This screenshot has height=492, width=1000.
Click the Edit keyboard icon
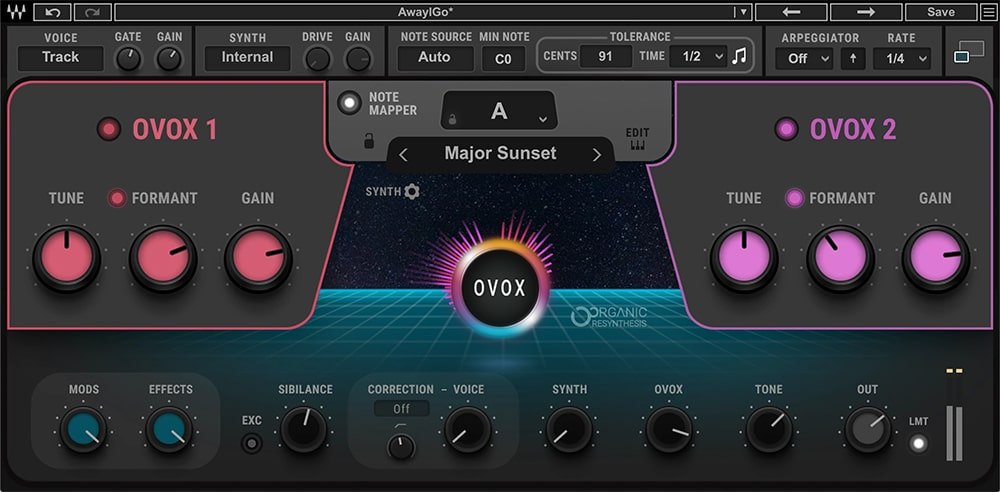click(637, 145)
